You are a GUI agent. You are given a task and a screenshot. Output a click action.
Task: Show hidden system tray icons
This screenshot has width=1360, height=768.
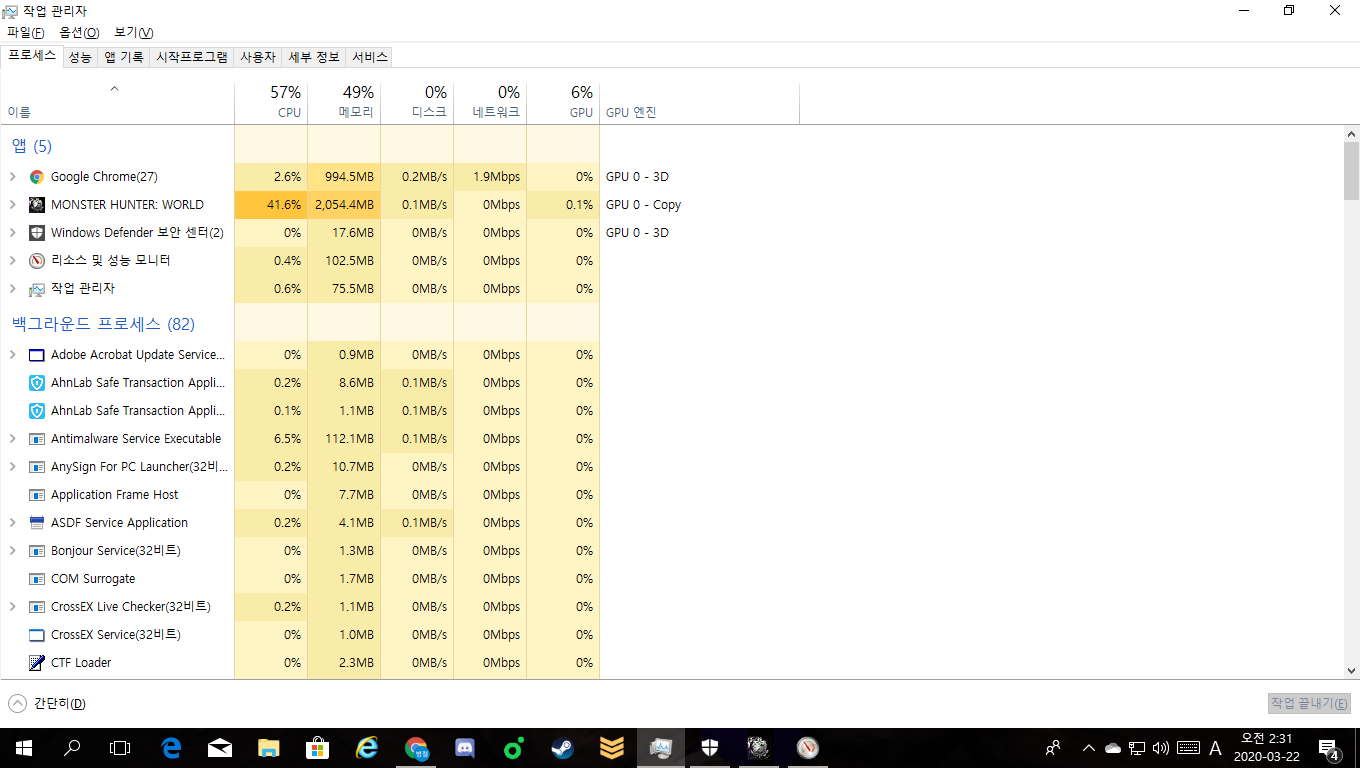1088,748
